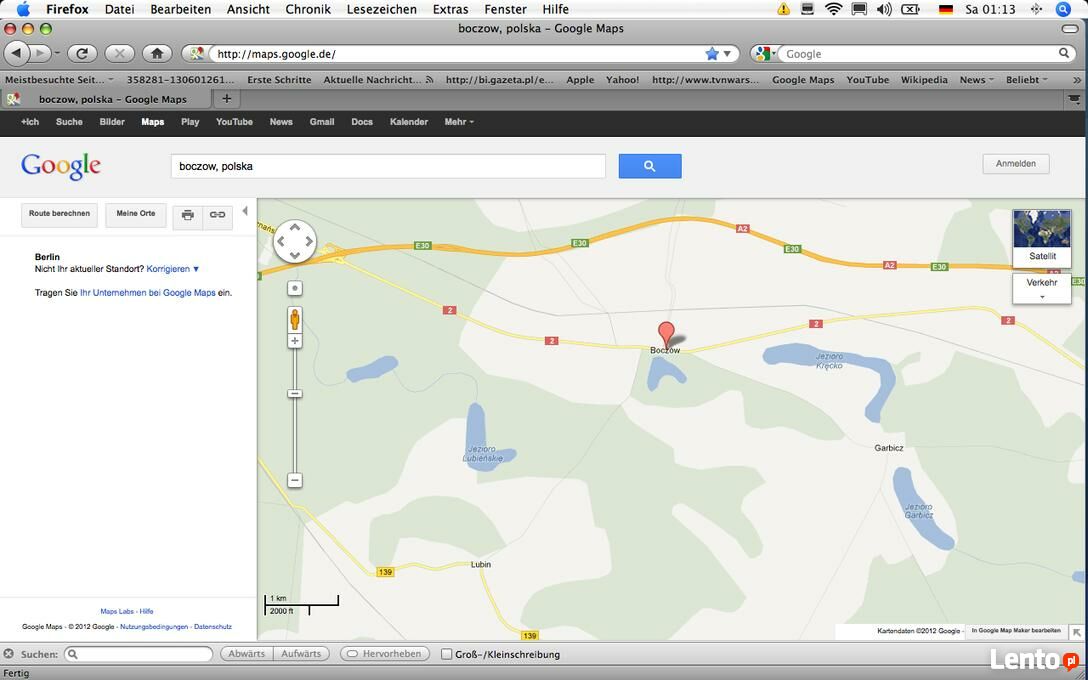Open Wi-Fi status menu
This screenshot has width=1088, height=680.
[x=833, y=9]
